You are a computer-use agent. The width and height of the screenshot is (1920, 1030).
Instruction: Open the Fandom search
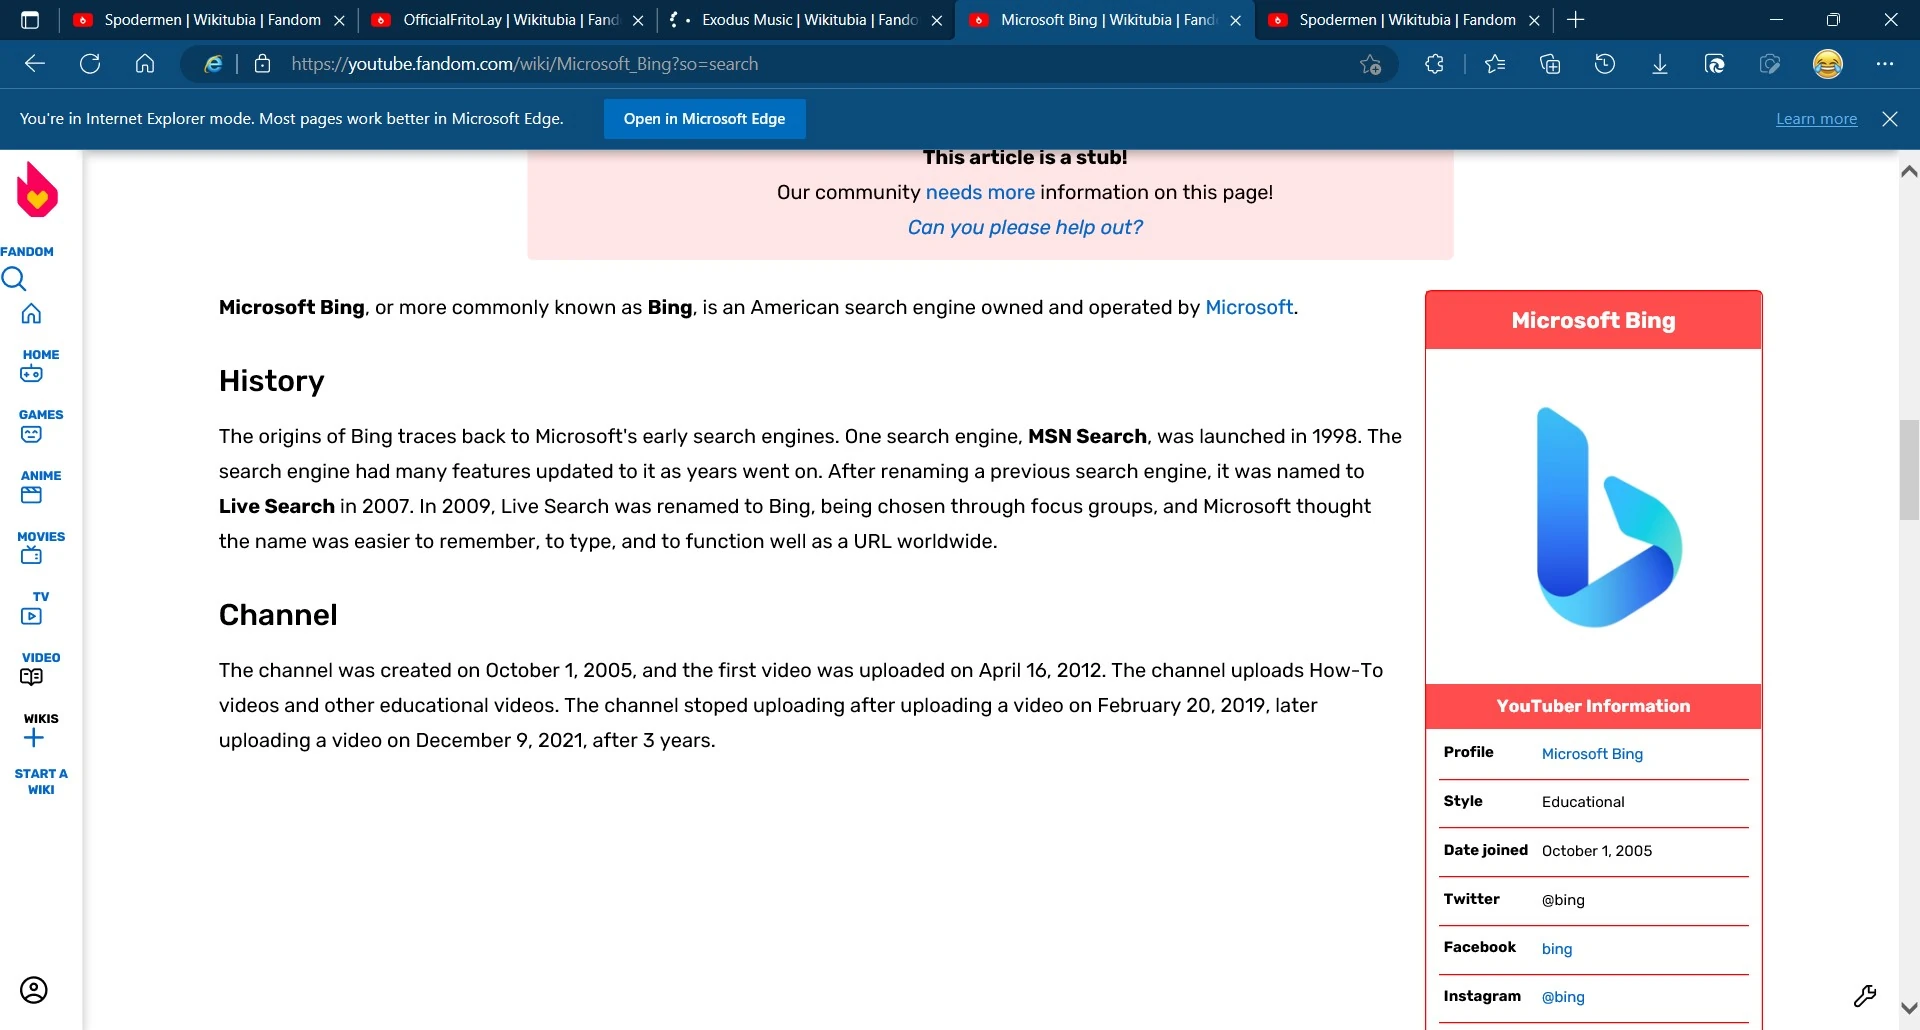tap(14, 279)
